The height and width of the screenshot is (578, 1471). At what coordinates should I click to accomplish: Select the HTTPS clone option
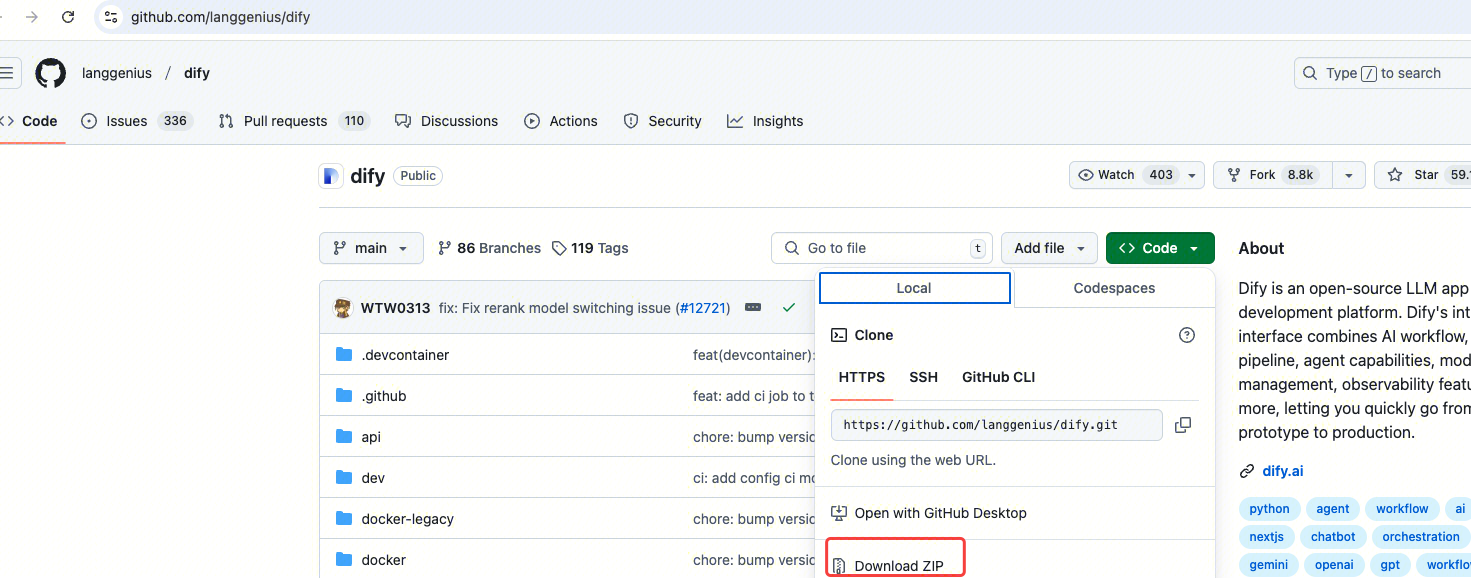[862, 377]
